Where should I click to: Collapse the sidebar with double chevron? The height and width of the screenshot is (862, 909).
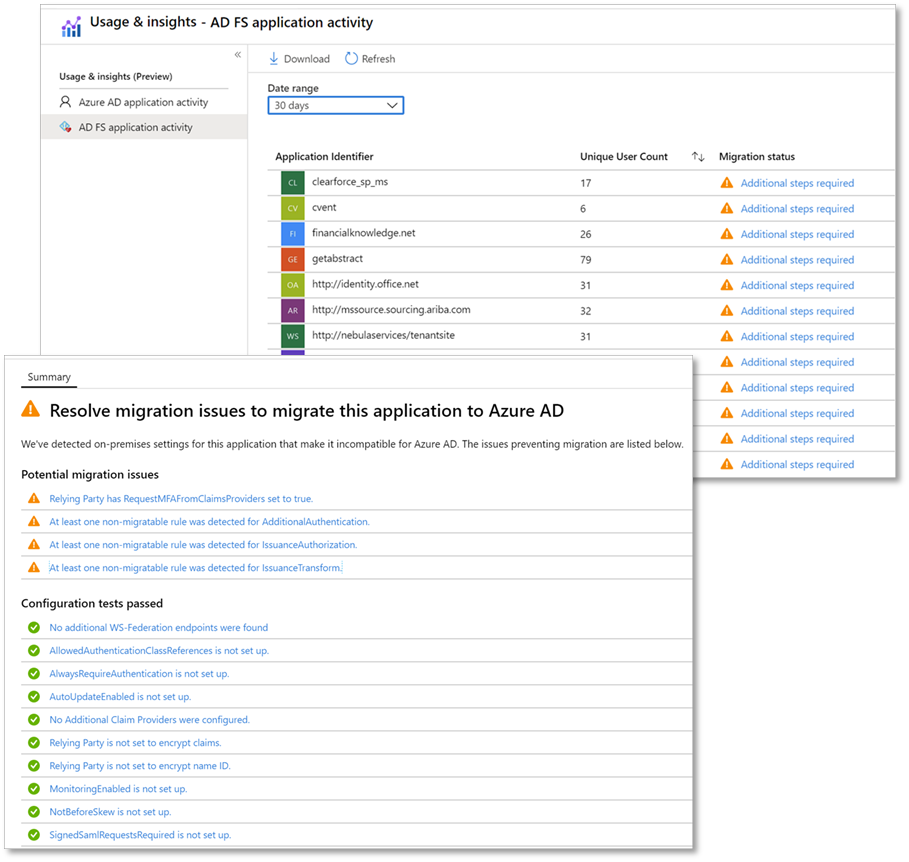pos(238,54)
